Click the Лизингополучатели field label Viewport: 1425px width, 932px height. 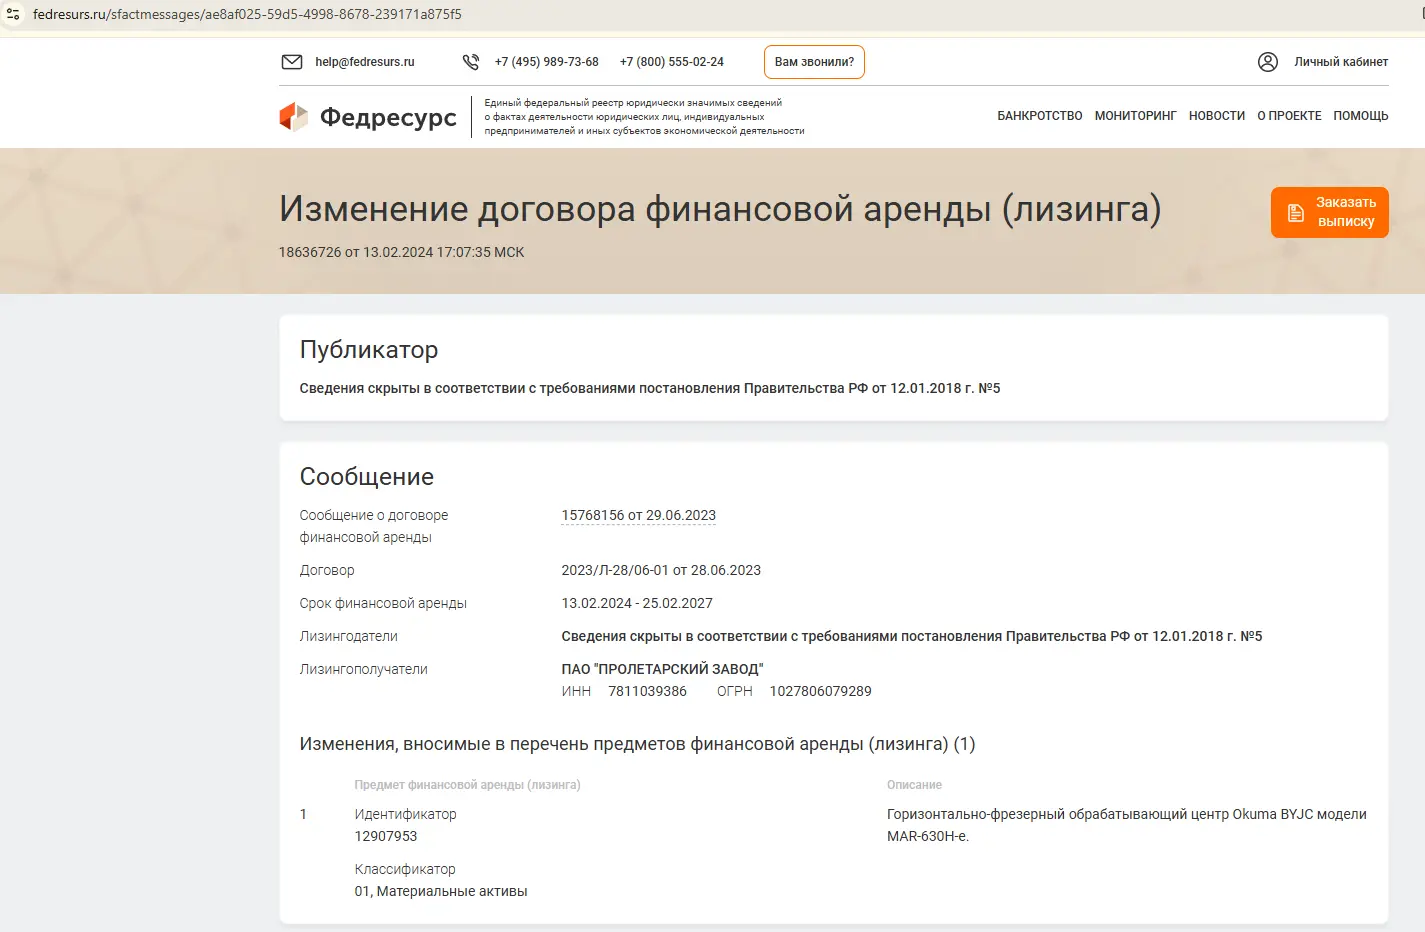tap(364, 669)
